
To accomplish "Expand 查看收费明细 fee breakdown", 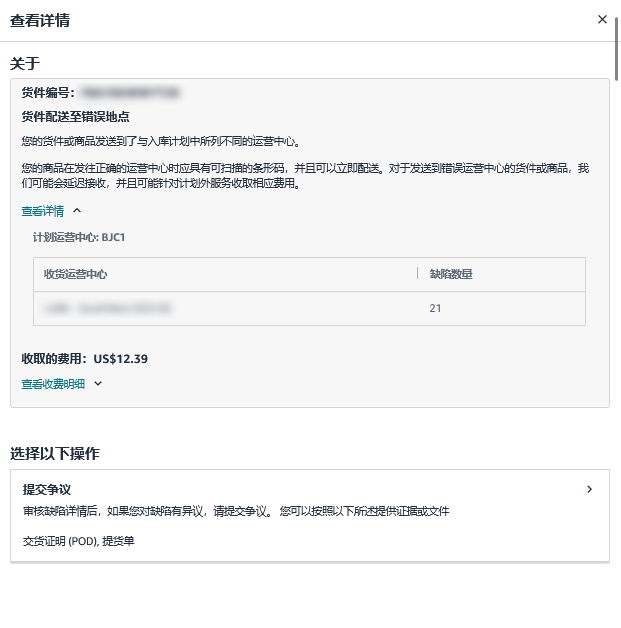I will (62, 384).
